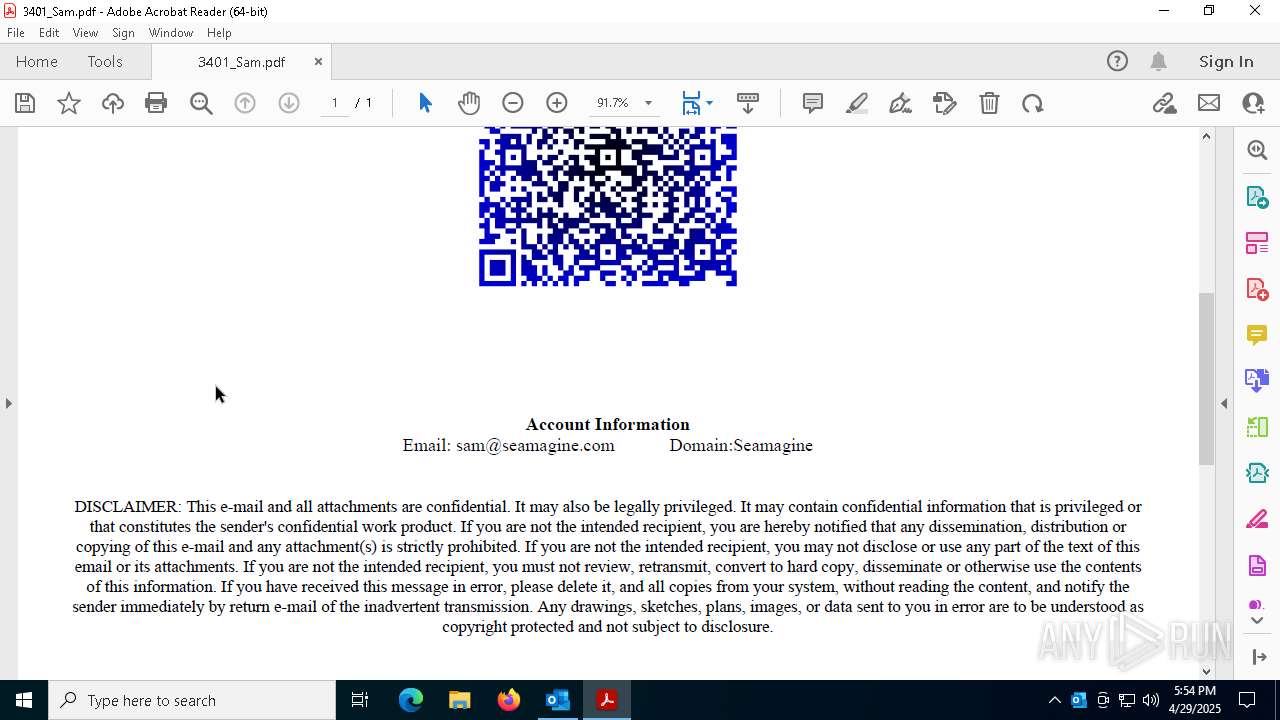Open the Help menu
Viewport: 1280px width, 720px height.
[219, 33]
